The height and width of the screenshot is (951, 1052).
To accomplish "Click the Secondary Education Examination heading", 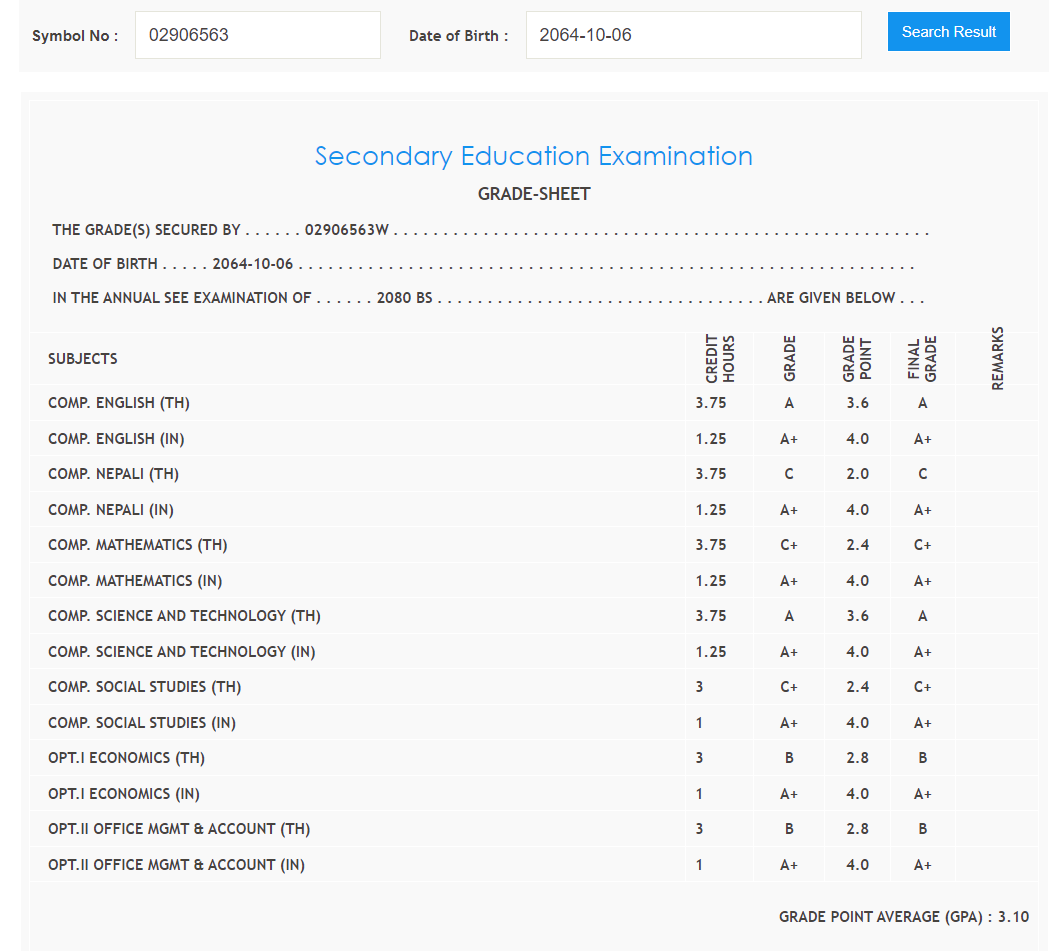I will 533,156.
